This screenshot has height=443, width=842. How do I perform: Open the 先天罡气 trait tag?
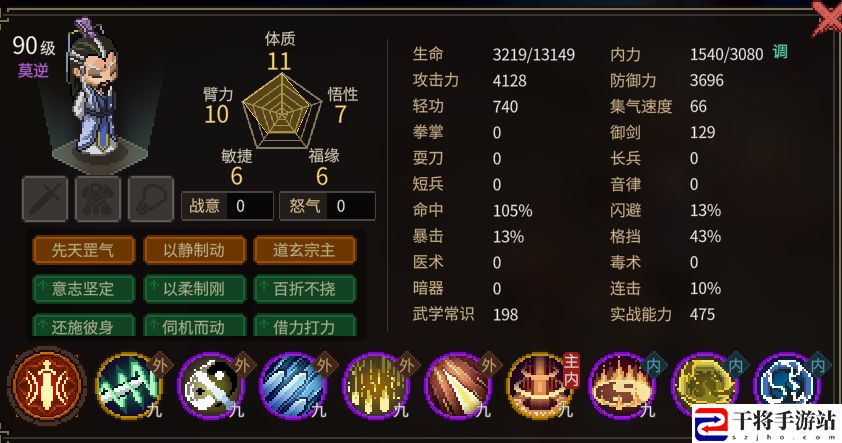(x=83, y=250)
